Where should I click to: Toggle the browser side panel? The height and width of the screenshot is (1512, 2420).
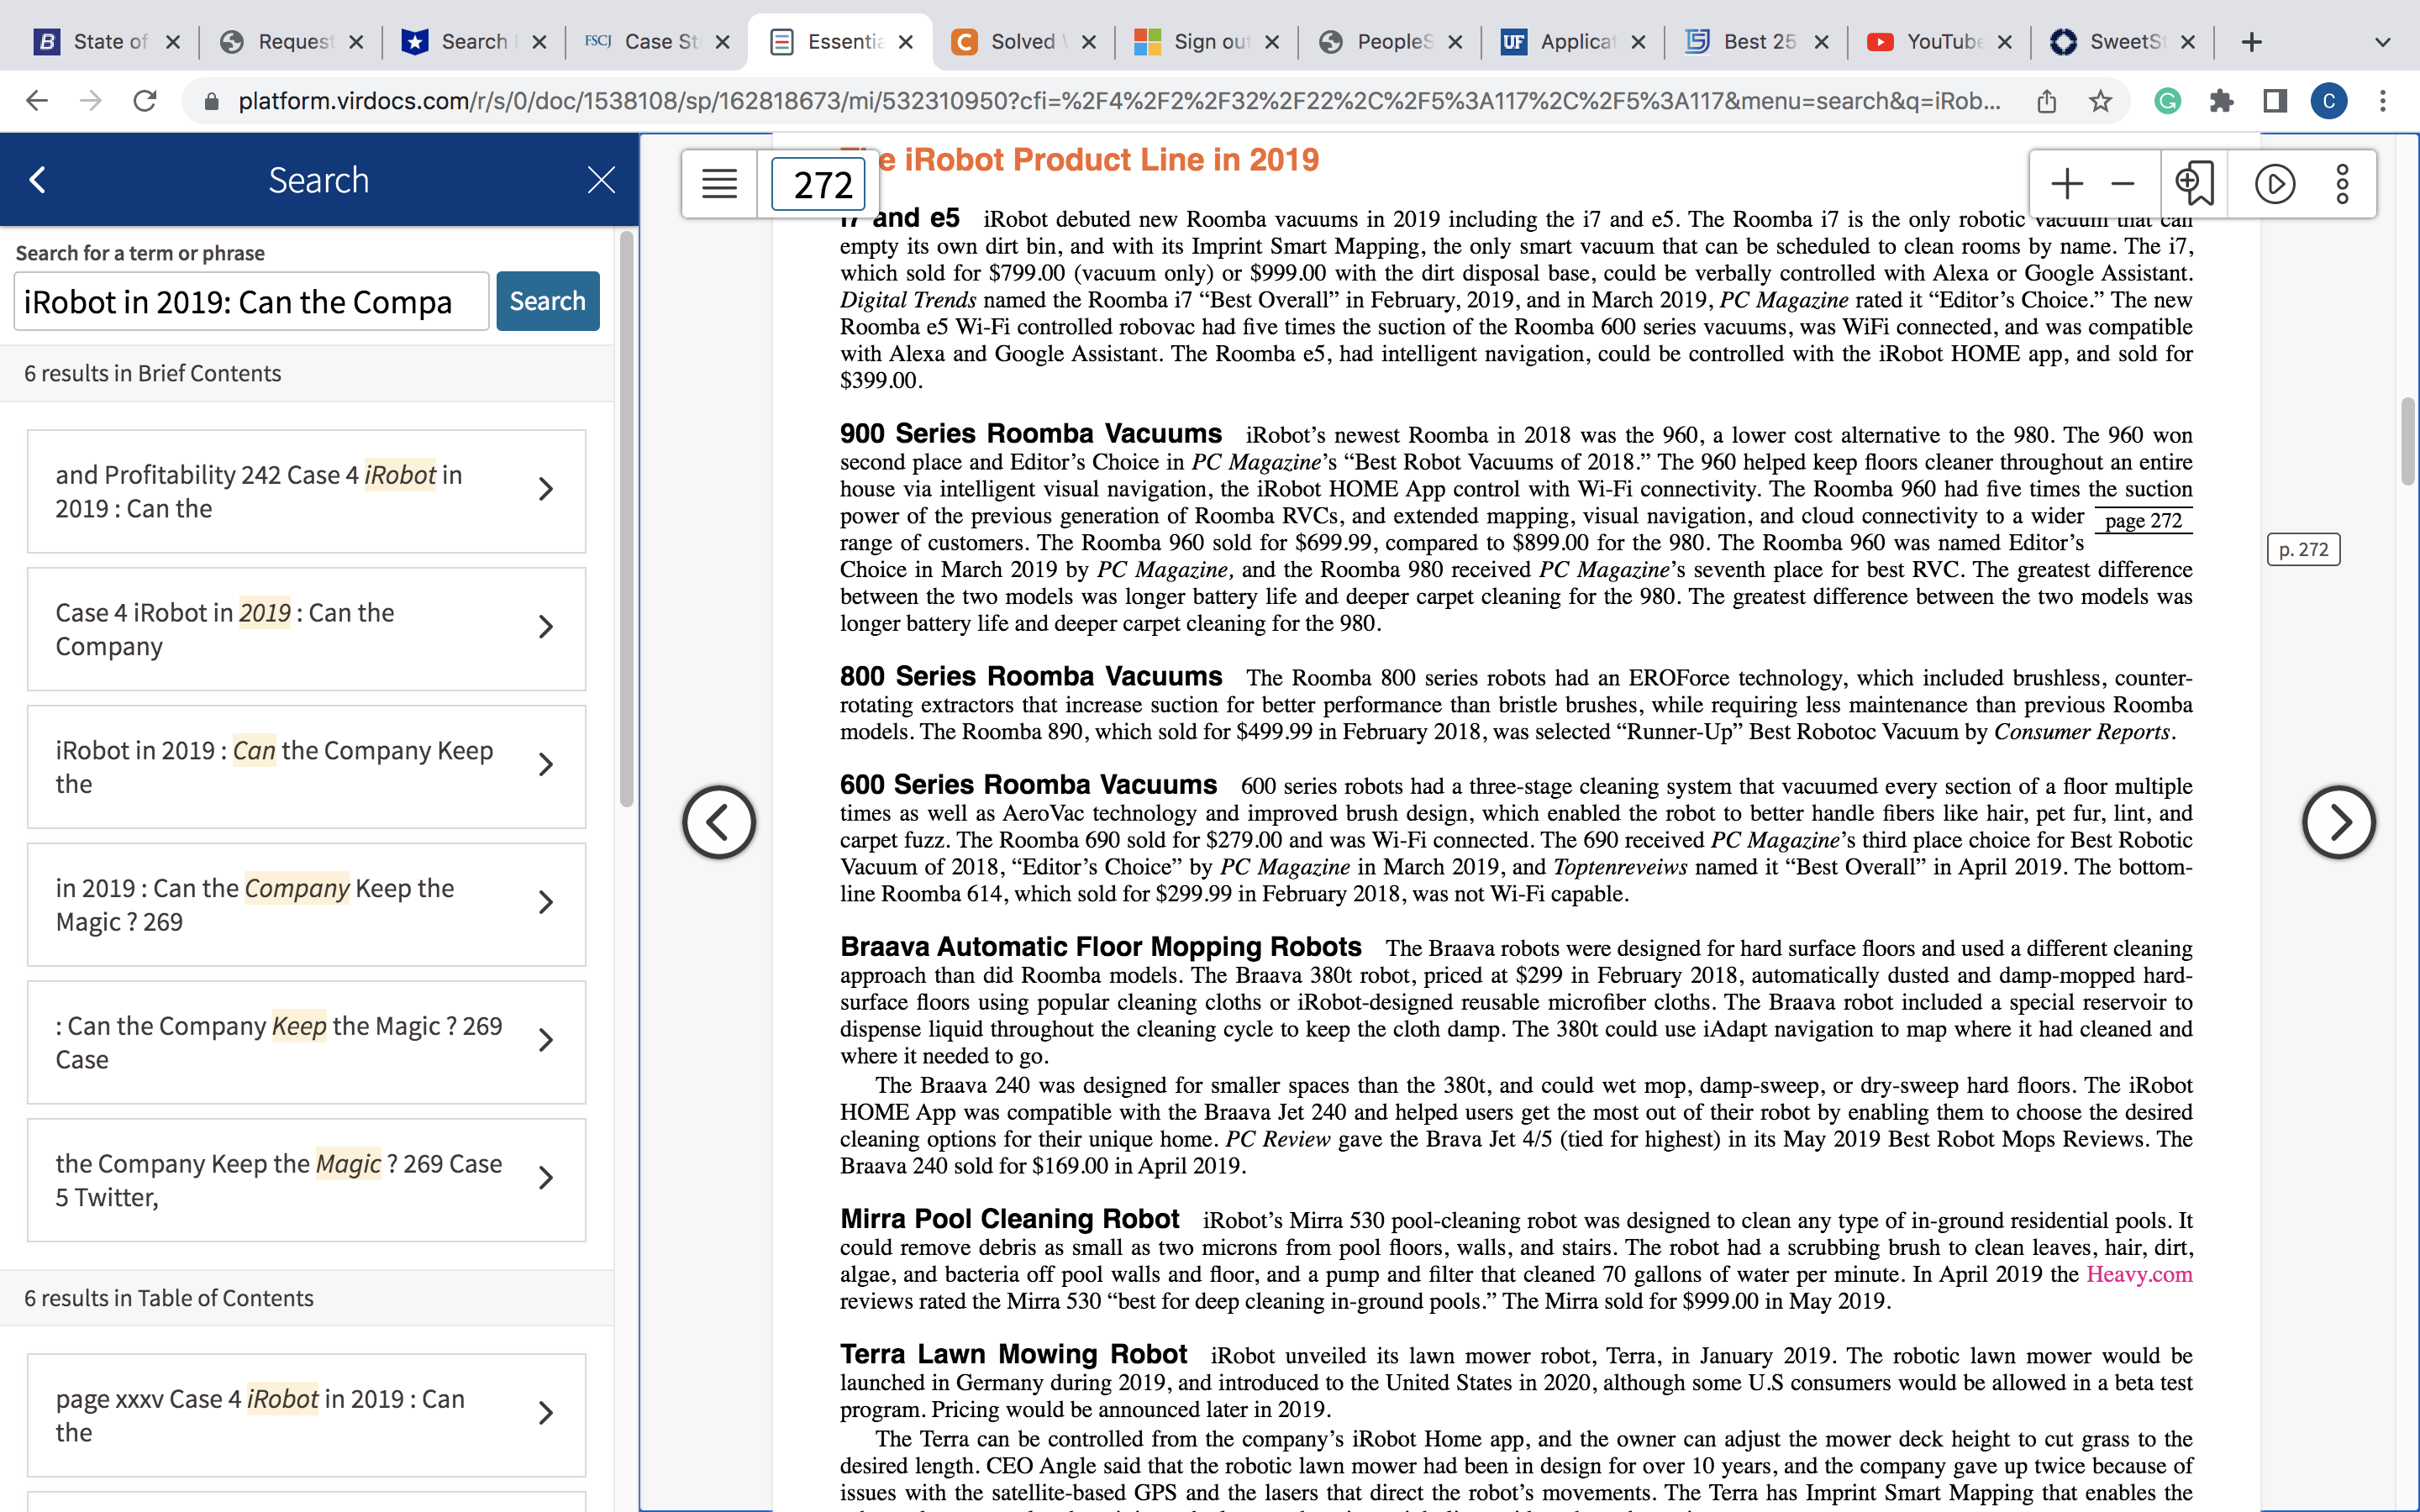click(2275, 101)
